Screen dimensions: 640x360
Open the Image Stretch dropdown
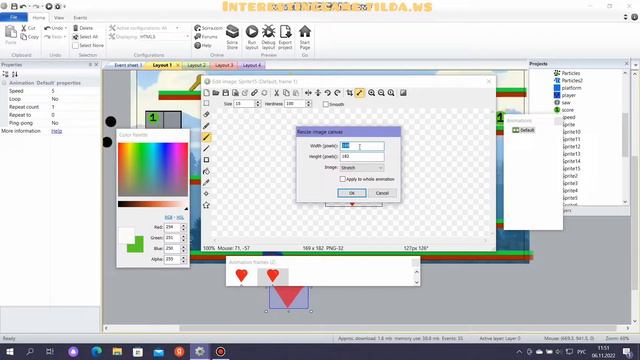coord(362,168)
